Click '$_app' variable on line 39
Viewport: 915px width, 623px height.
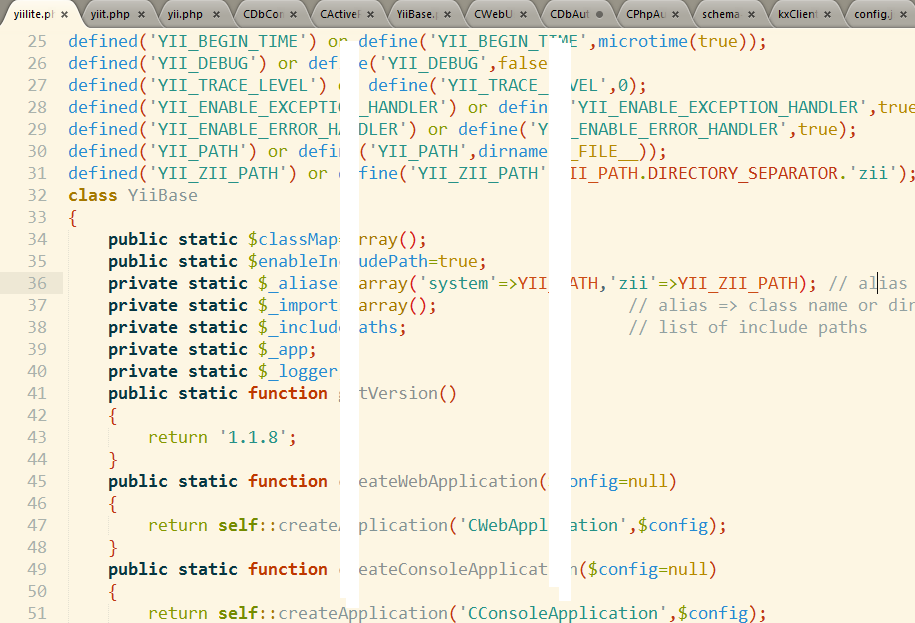(x=282, y=349)
